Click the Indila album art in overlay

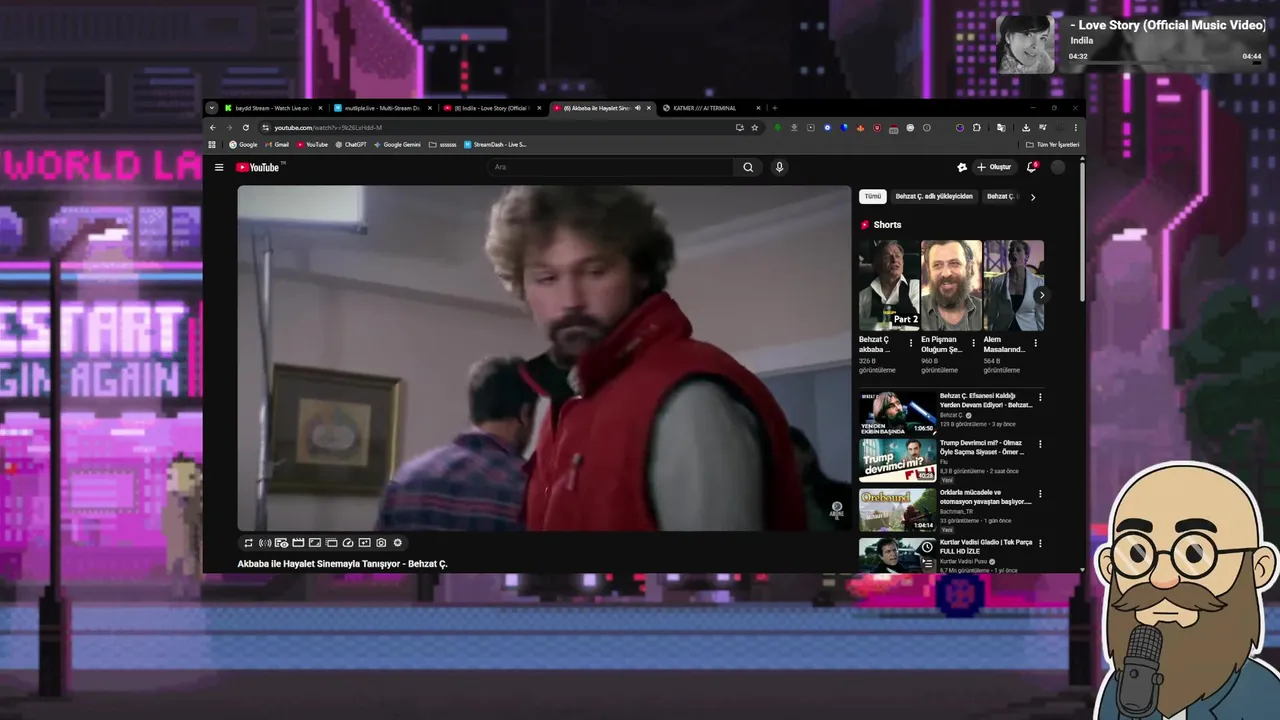1025,43
